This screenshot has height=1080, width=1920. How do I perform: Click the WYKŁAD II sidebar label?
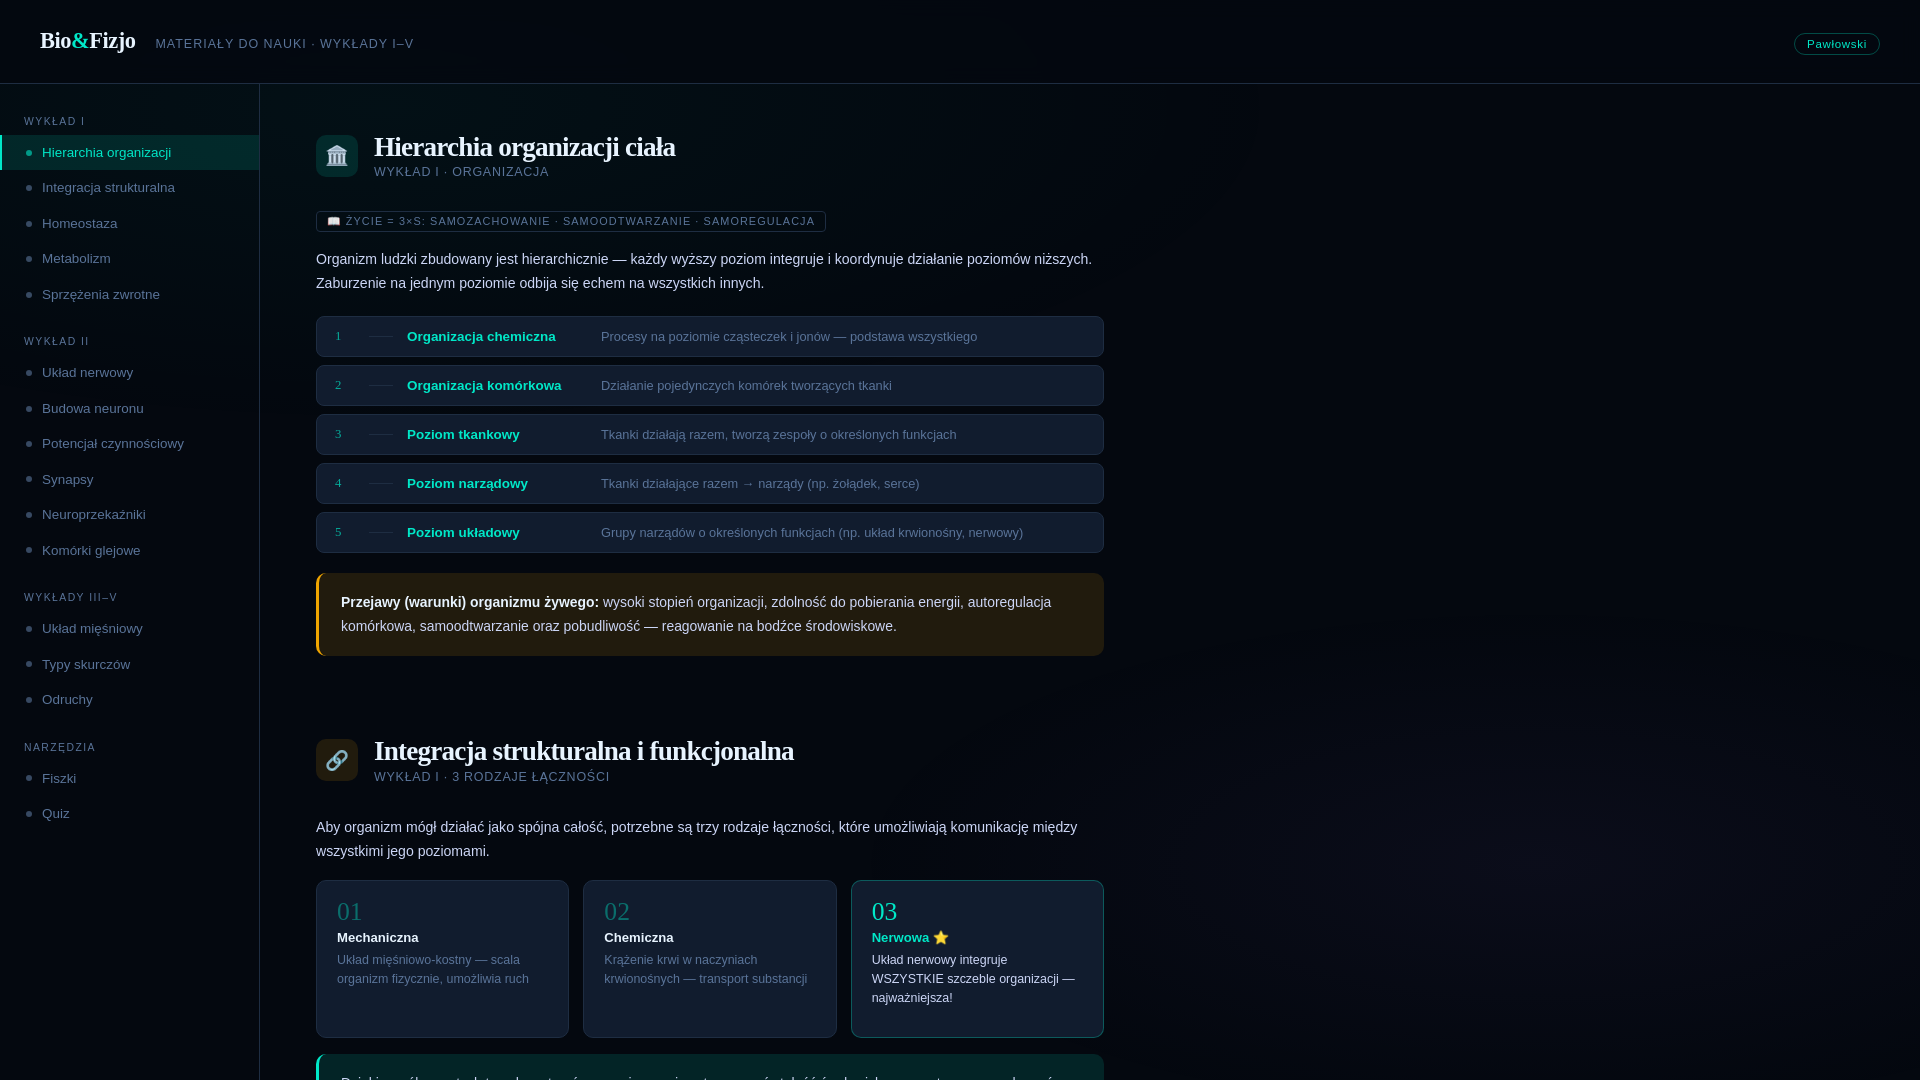click(57, 341)
